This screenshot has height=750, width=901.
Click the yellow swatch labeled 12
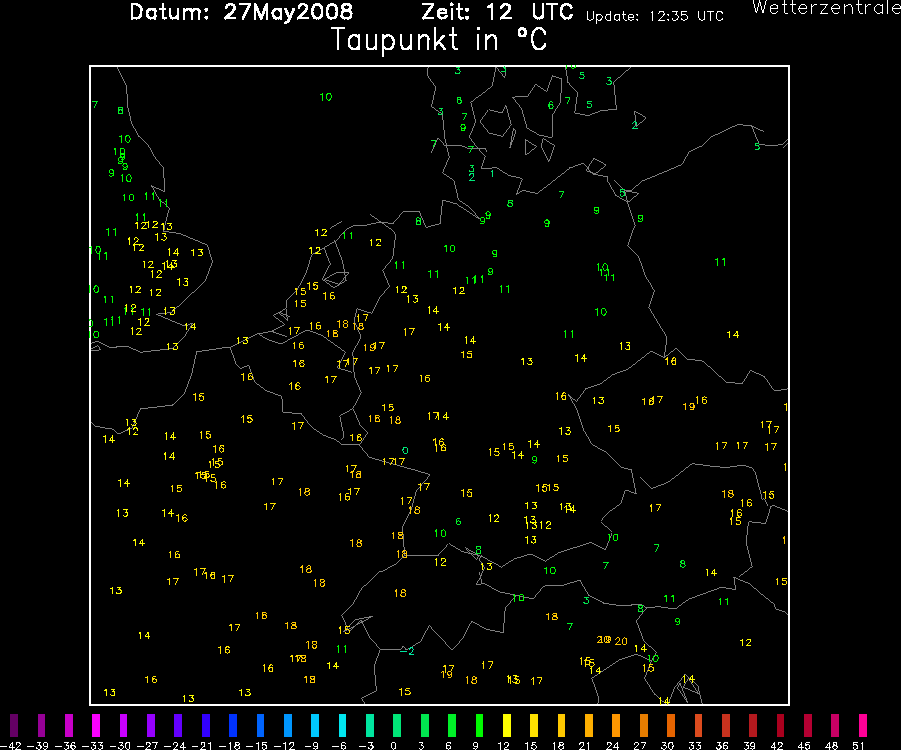(506, 725)
